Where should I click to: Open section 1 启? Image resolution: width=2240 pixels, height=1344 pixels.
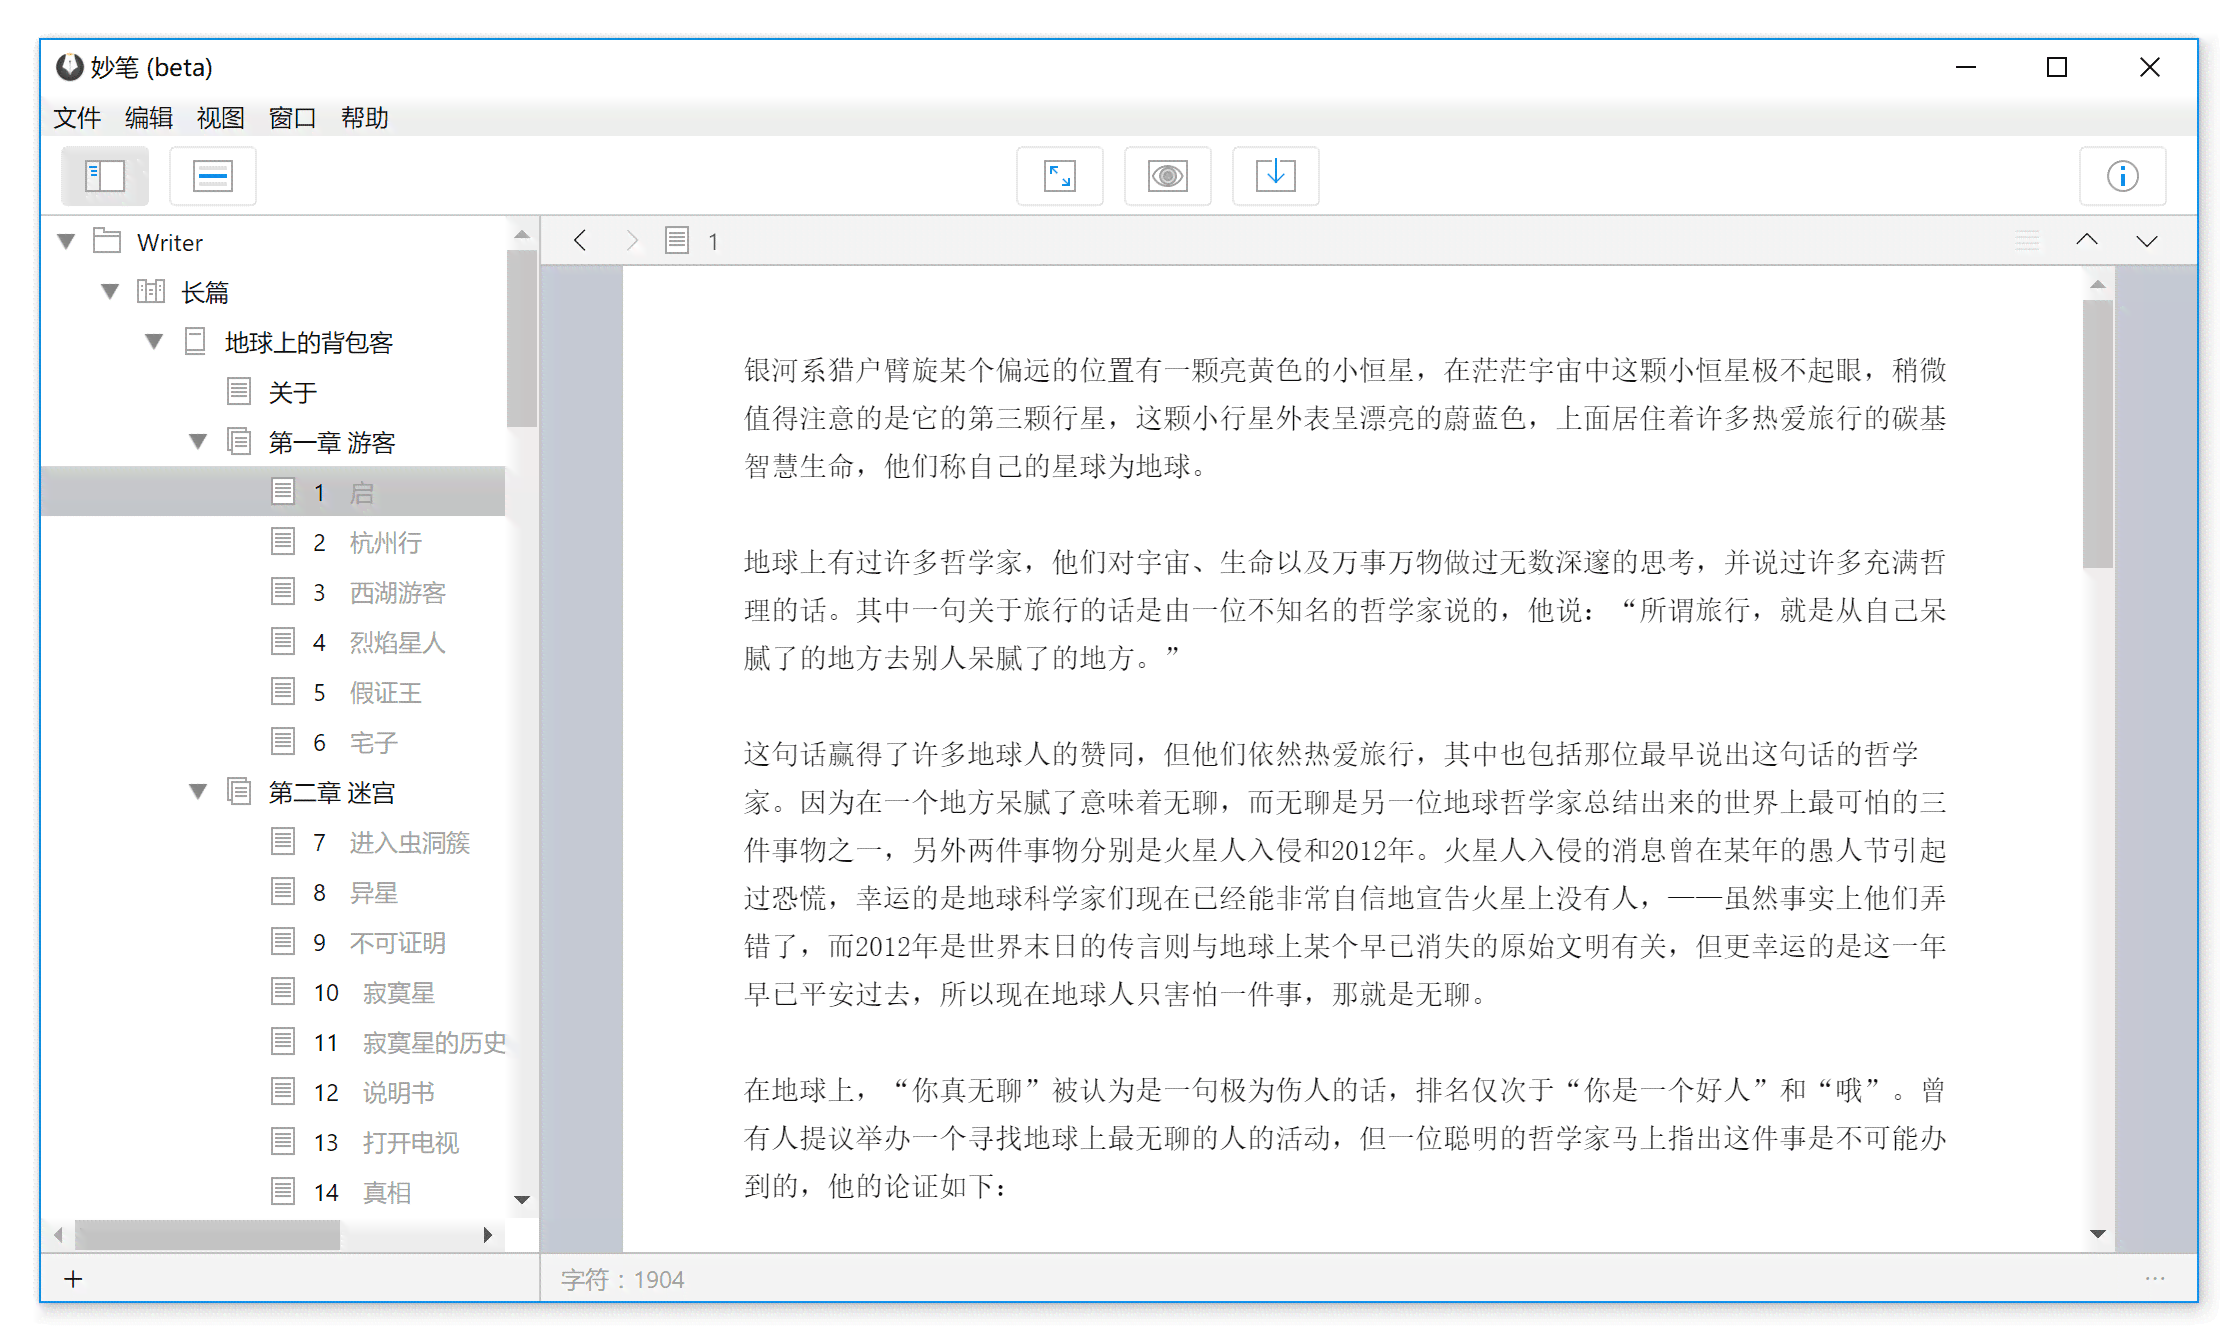(273, 491)
